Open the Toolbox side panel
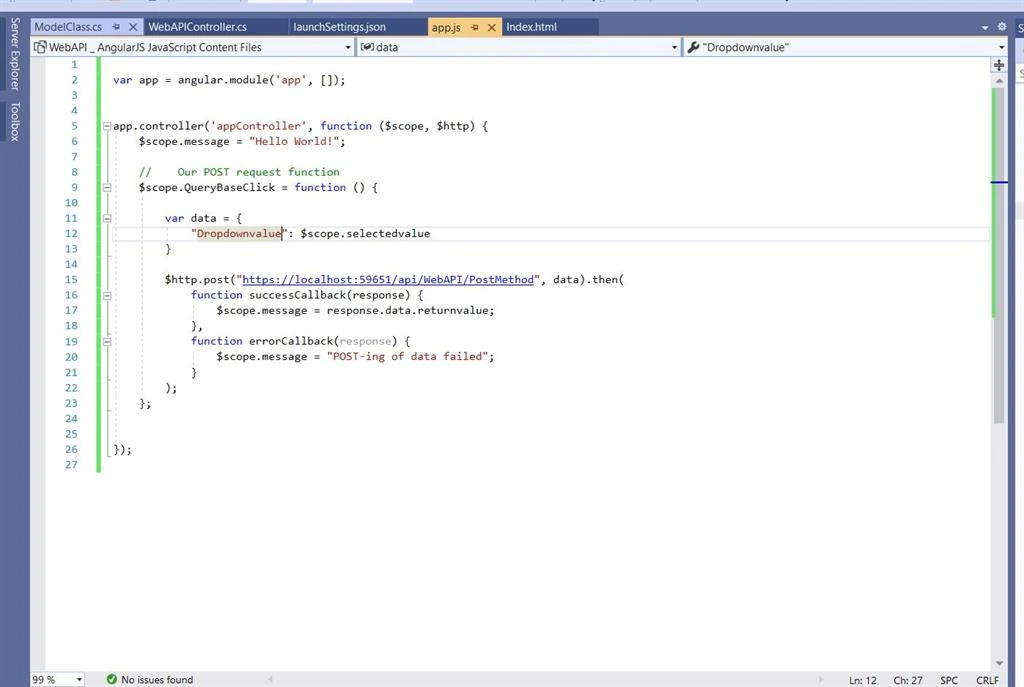The height and width of the screenshot is (687, 1024). 14,121
